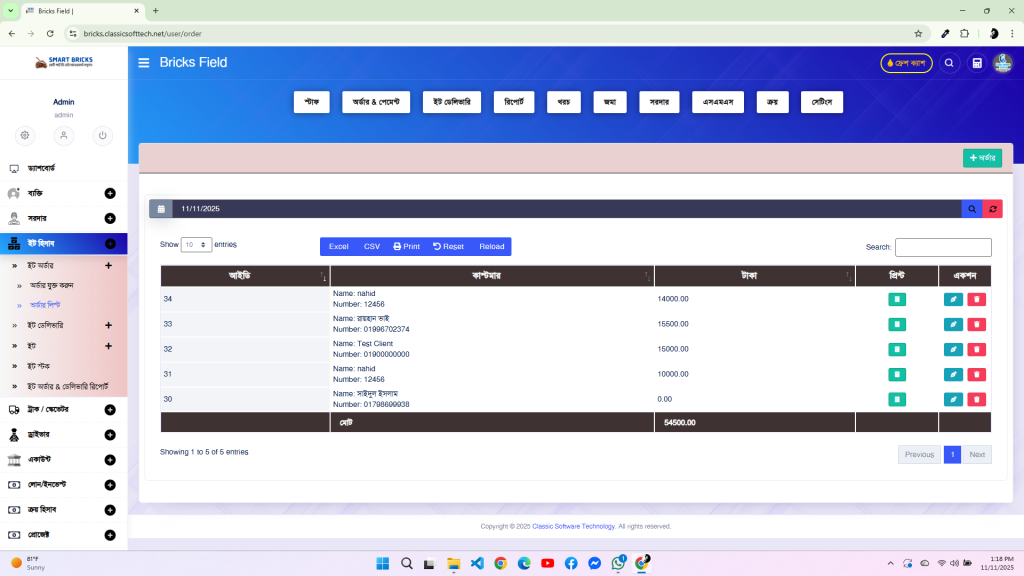Click the ফ্রেশ ক্যাশ pill button
This screenshot has height=576, width=1024.
coord(905,62)
